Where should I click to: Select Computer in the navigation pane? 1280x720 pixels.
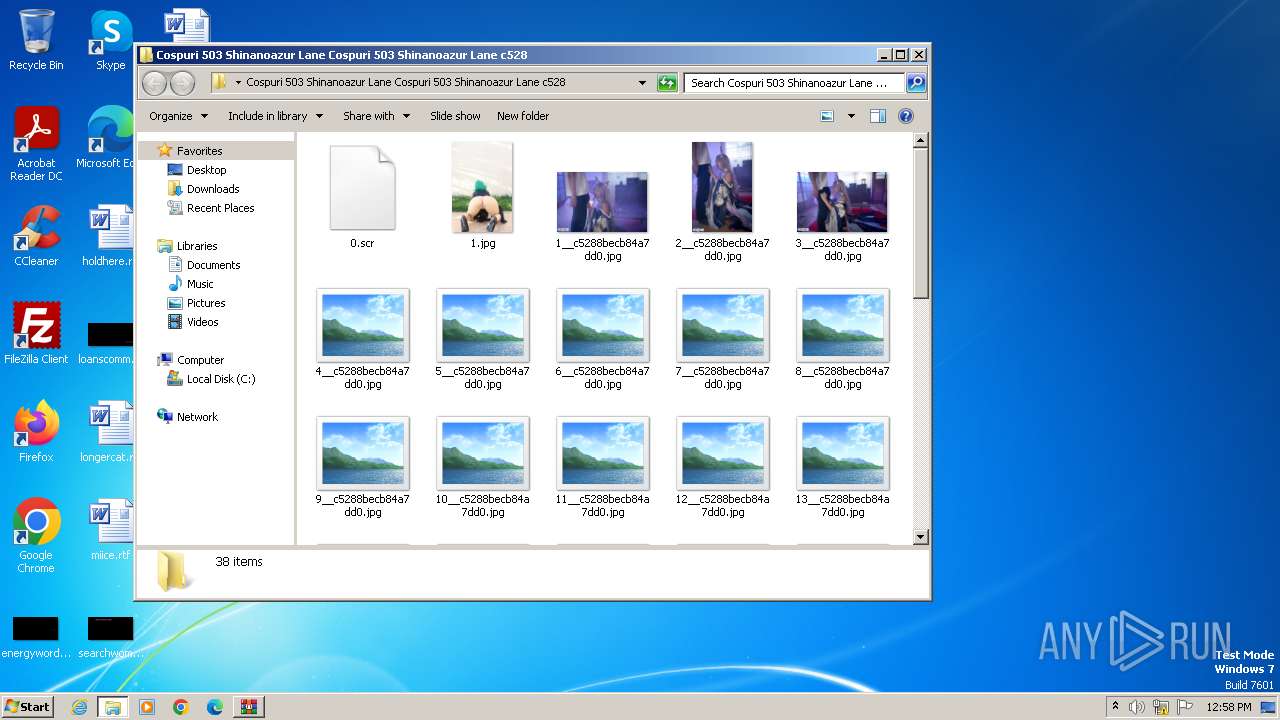(x=200, y=360)
